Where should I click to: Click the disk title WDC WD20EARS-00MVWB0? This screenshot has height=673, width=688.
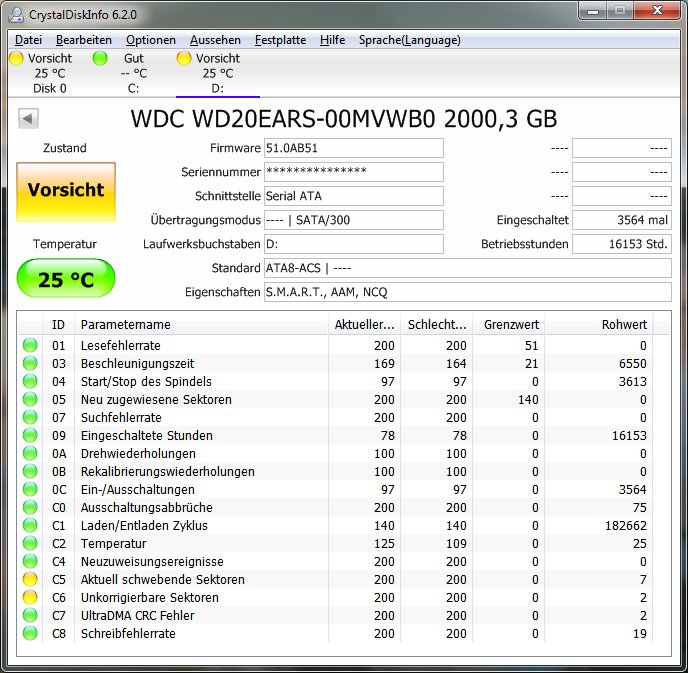coord(283,118)
